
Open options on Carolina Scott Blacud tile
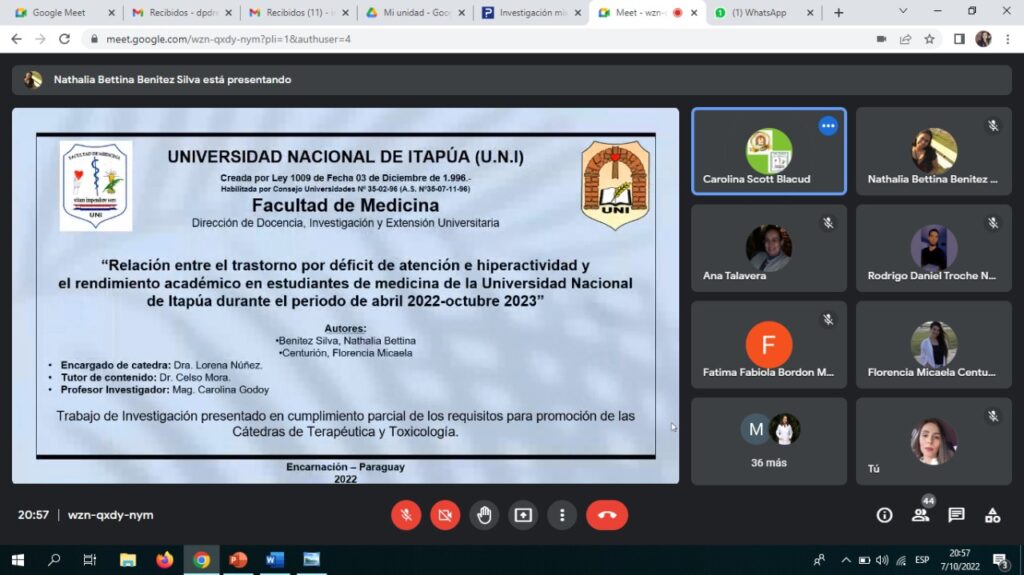[x=827, y=126]
